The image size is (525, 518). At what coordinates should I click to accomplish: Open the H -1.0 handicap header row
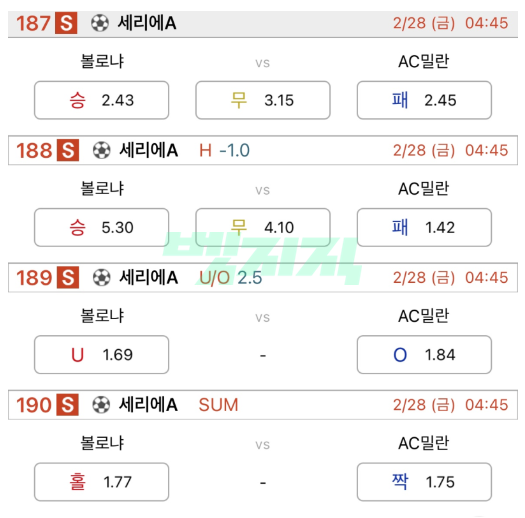click(x=263, y=150)
